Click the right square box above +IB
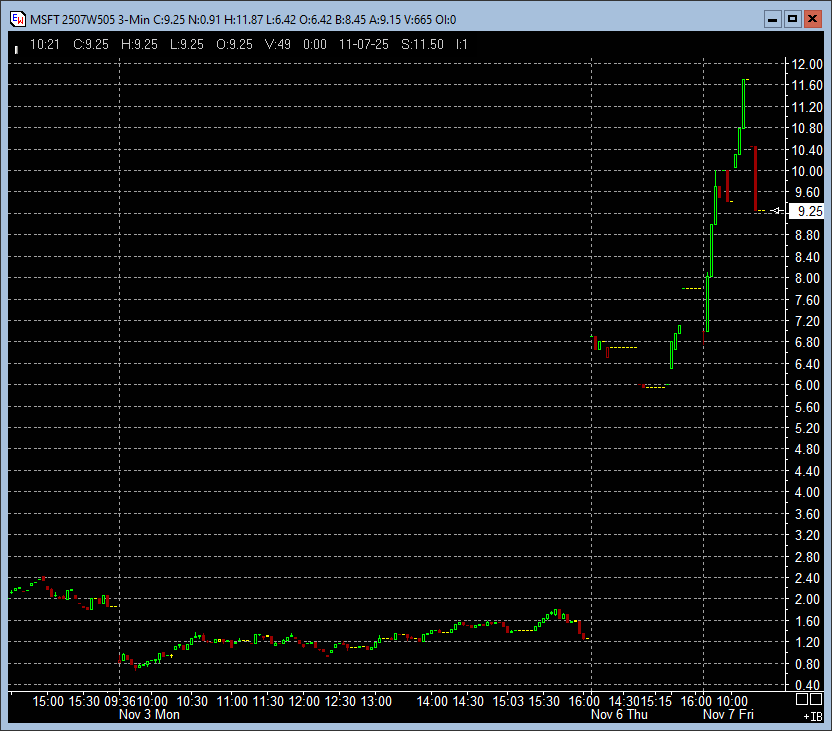The width and height of the screenshot is (832, 731). coord(816,700)
